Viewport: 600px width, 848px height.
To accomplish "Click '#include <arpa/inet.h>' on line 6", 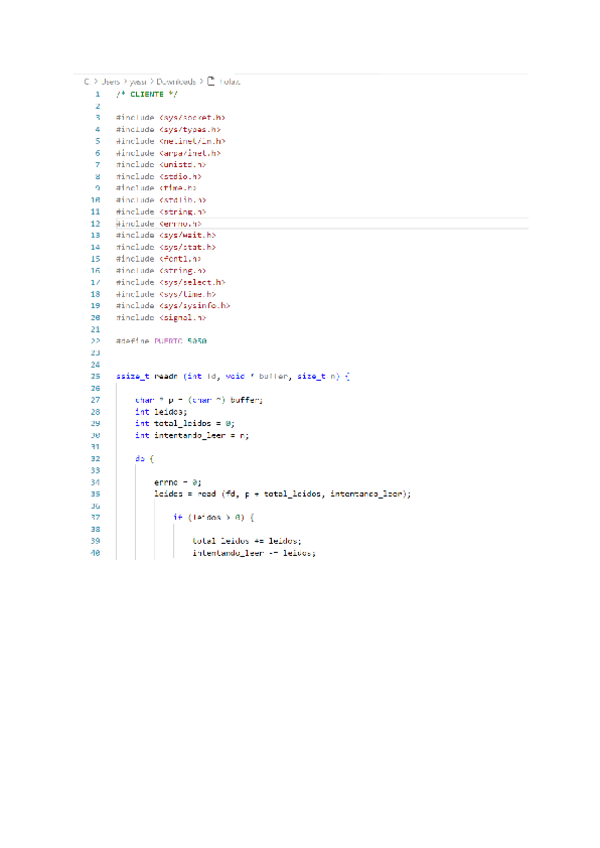I will (x=168, y=153).
